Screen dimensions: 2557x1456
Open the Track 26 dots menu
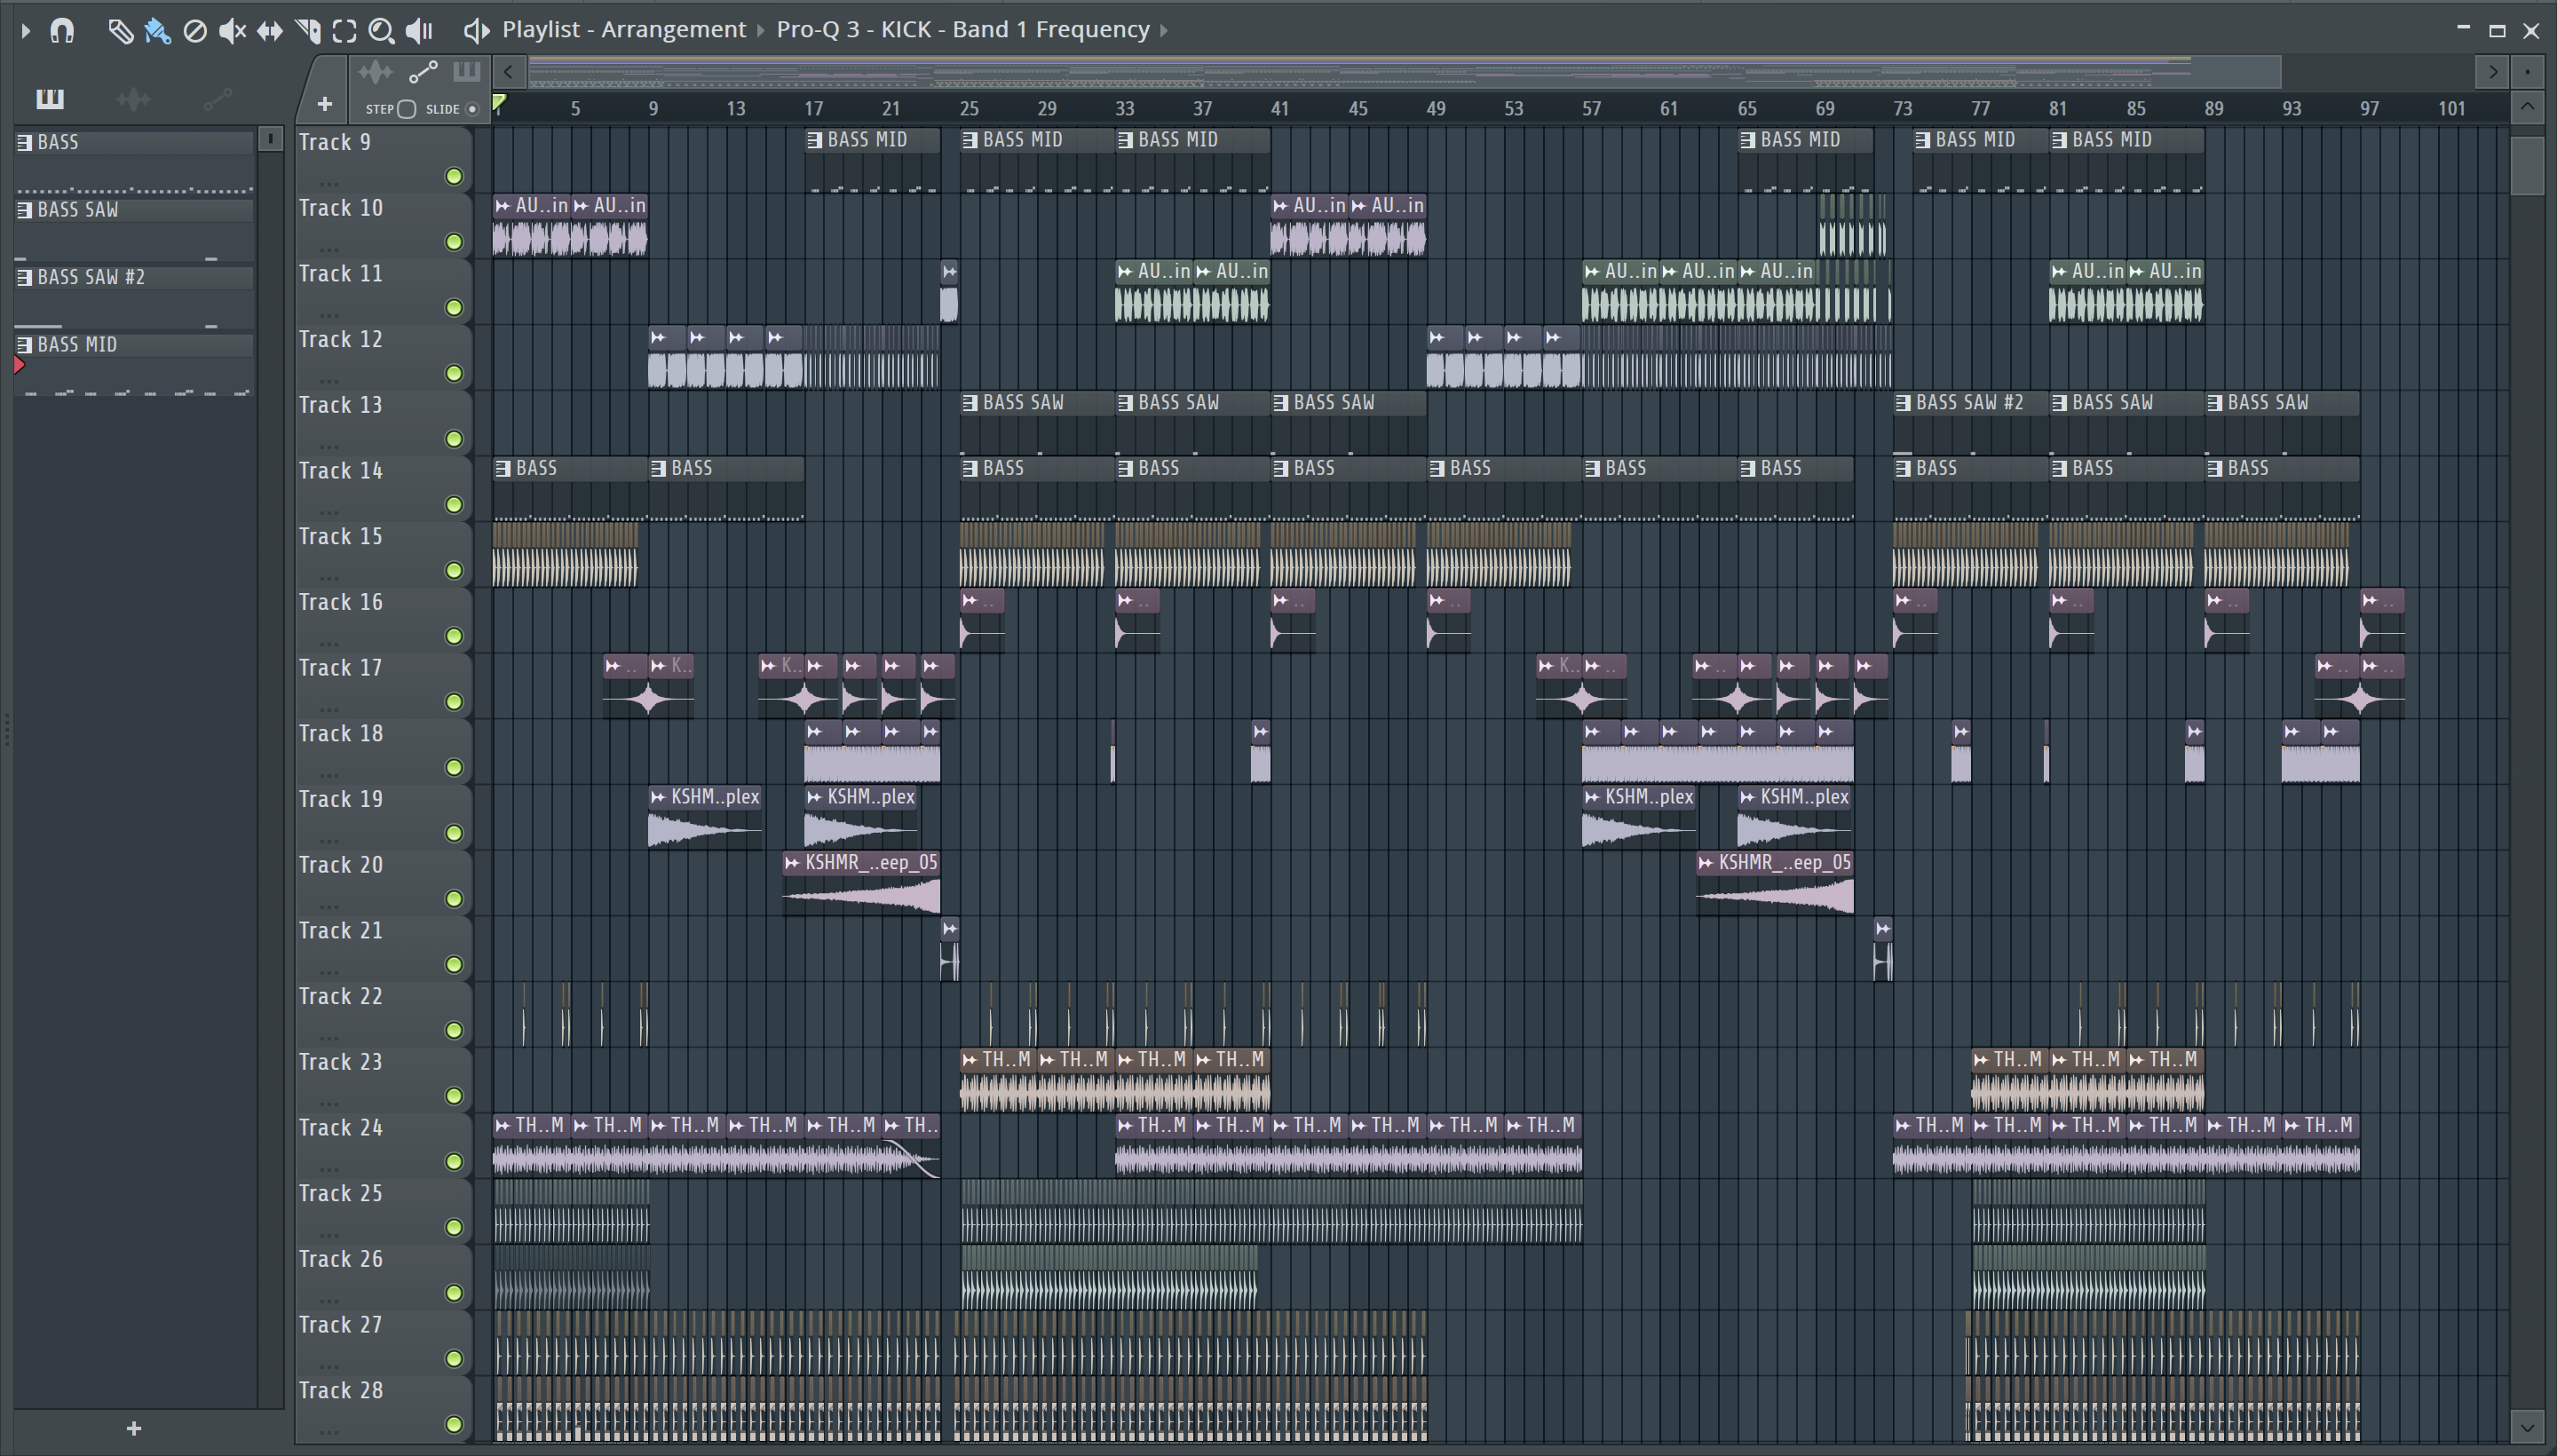[x=329, y=1302]
